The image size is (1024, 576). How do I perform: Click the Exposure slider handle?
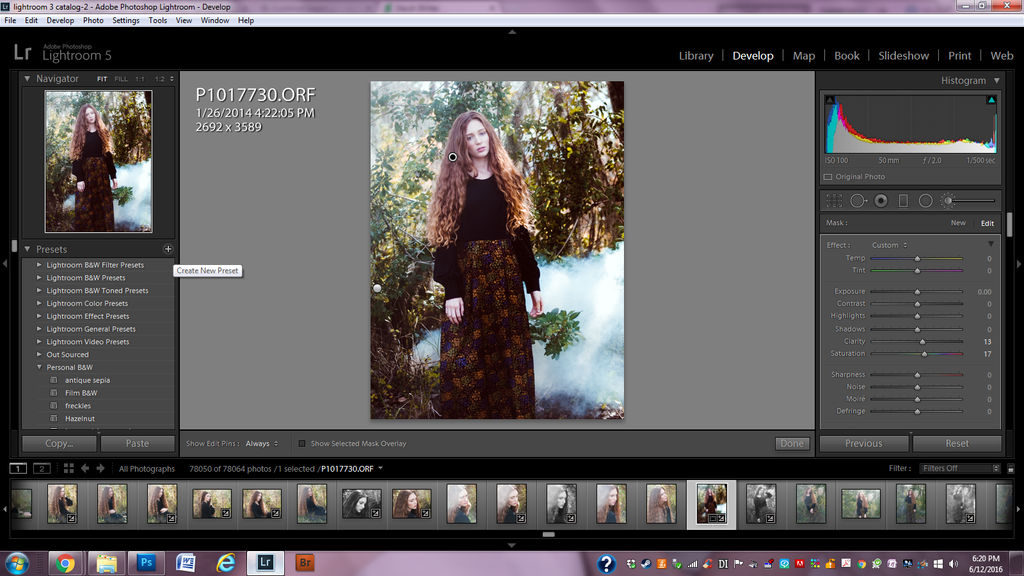pos(917,291)
